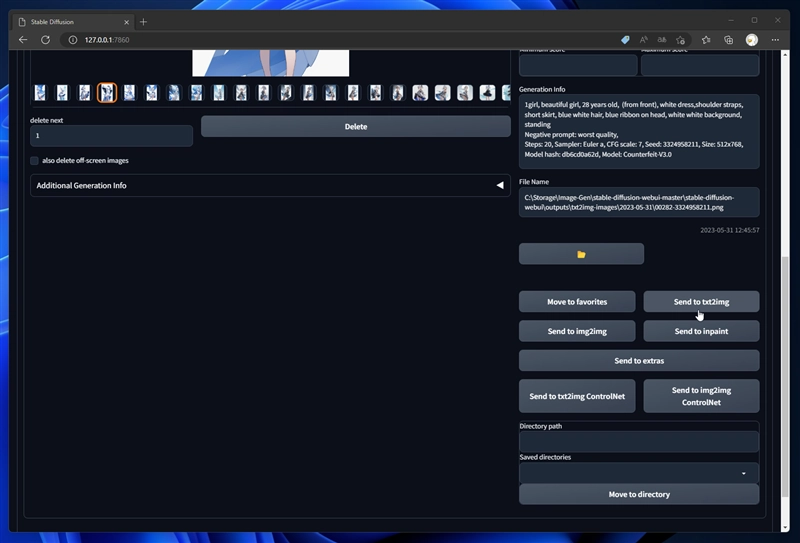This screenshot has width=800, height=543.
Task: Open the Collections icon in browser toolbar
Action: pyautogui.click(x=729, y=40)
